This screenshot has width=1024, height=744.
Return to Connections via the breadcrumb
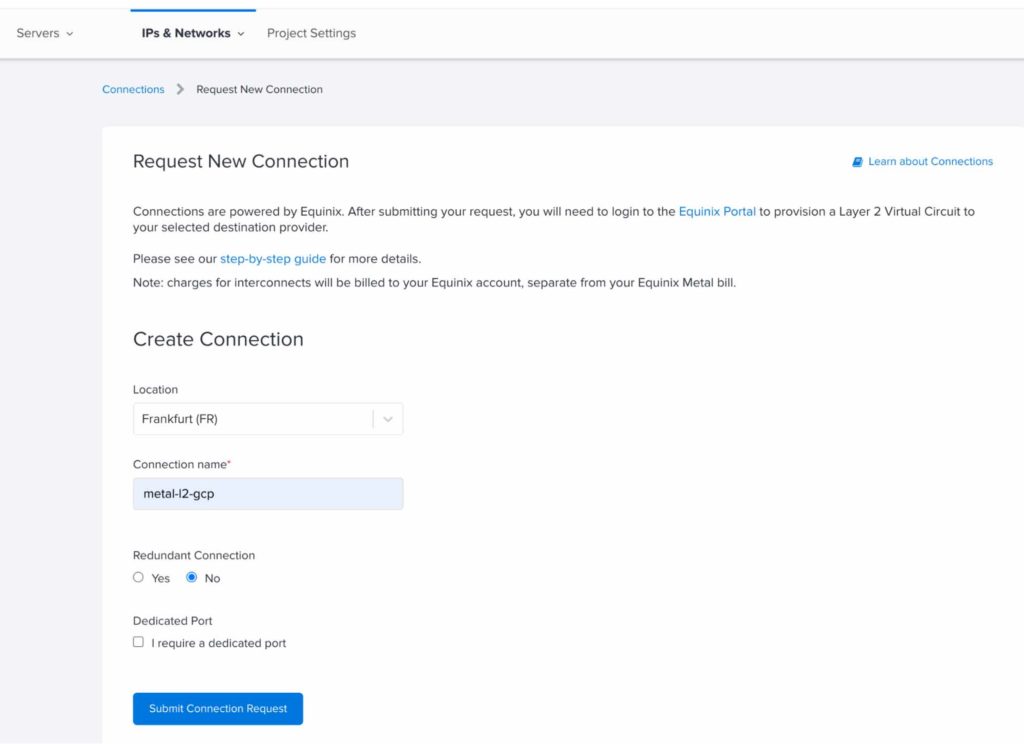(x=132, y=89)
